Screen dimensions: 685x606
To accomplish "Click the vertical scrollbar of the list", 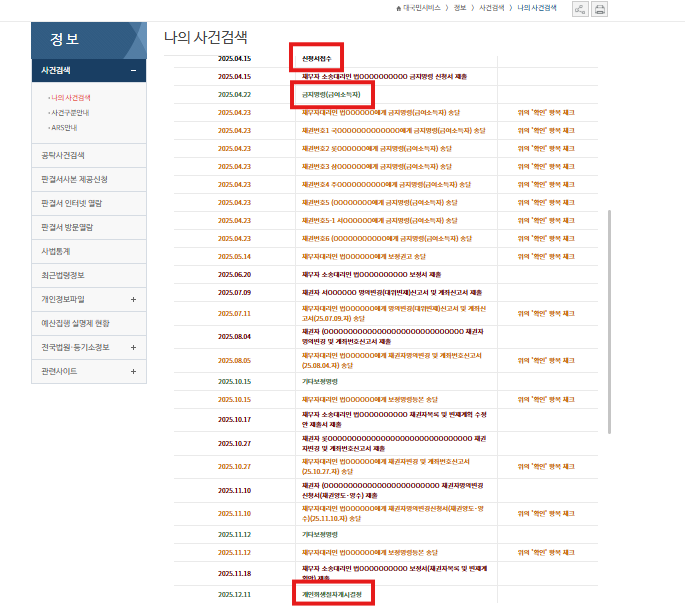I will coord(609,322).
